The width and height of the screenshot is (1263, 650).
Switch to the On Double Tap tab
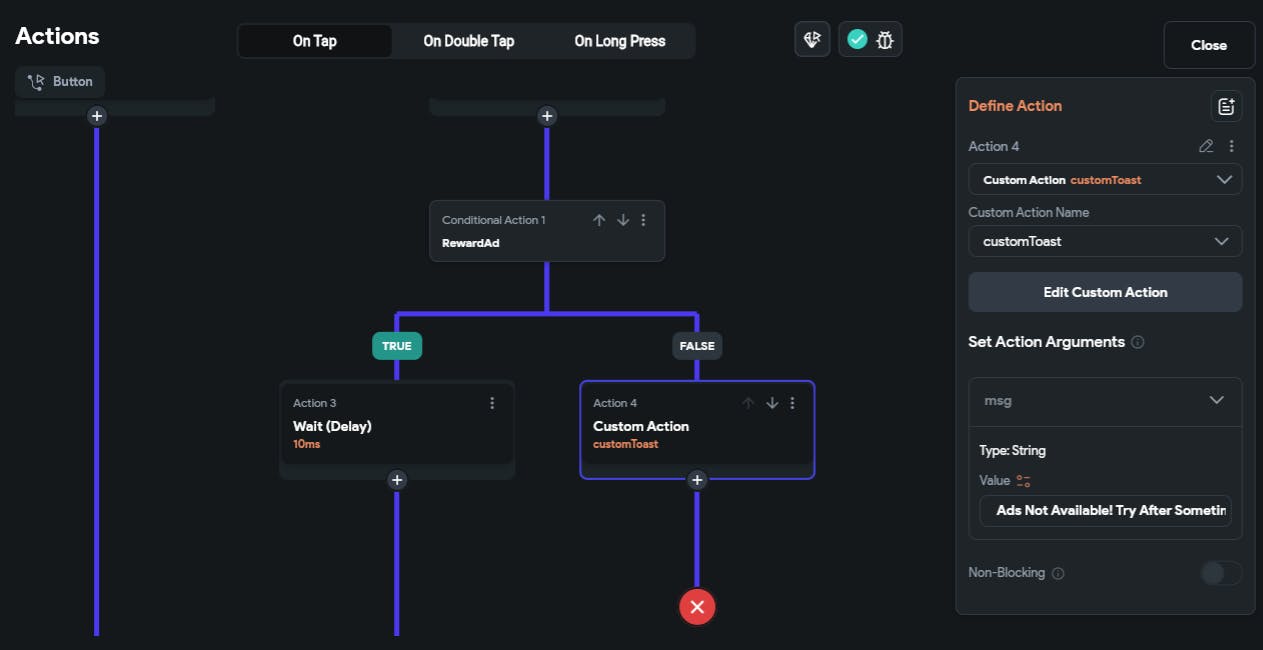468,41
